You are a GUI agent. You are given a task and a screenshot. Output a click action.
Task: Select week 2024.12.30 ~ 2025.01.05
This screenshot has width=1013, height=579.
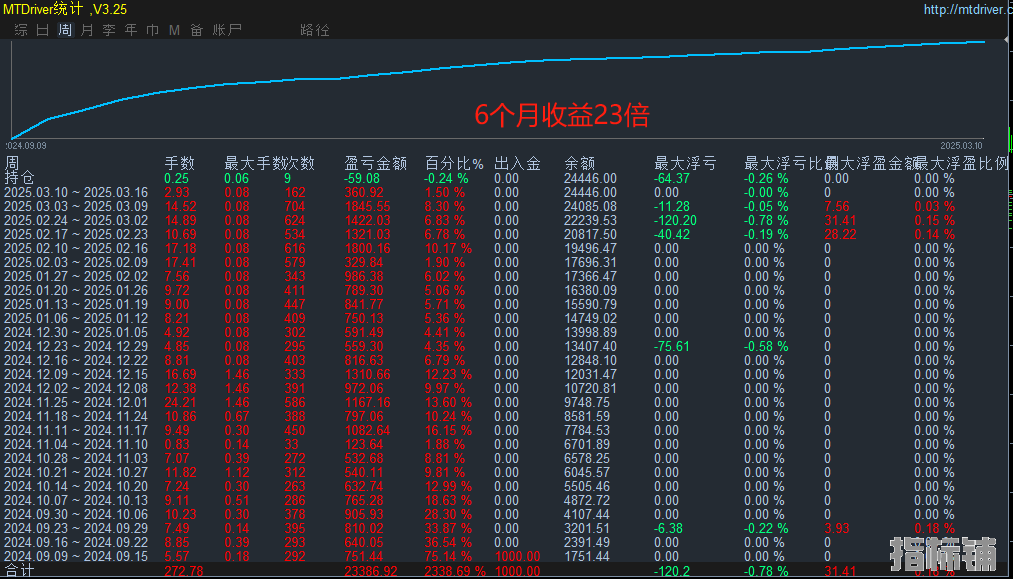click(76, 332)
